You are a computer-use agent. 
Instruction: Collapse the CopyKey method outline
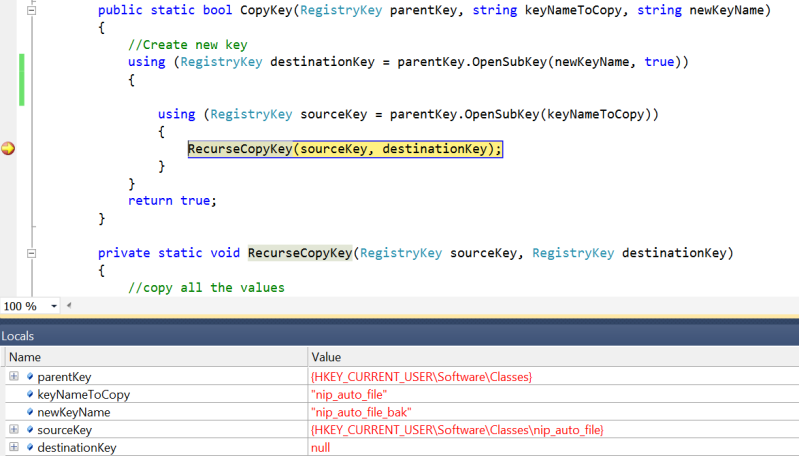[32, 10]
